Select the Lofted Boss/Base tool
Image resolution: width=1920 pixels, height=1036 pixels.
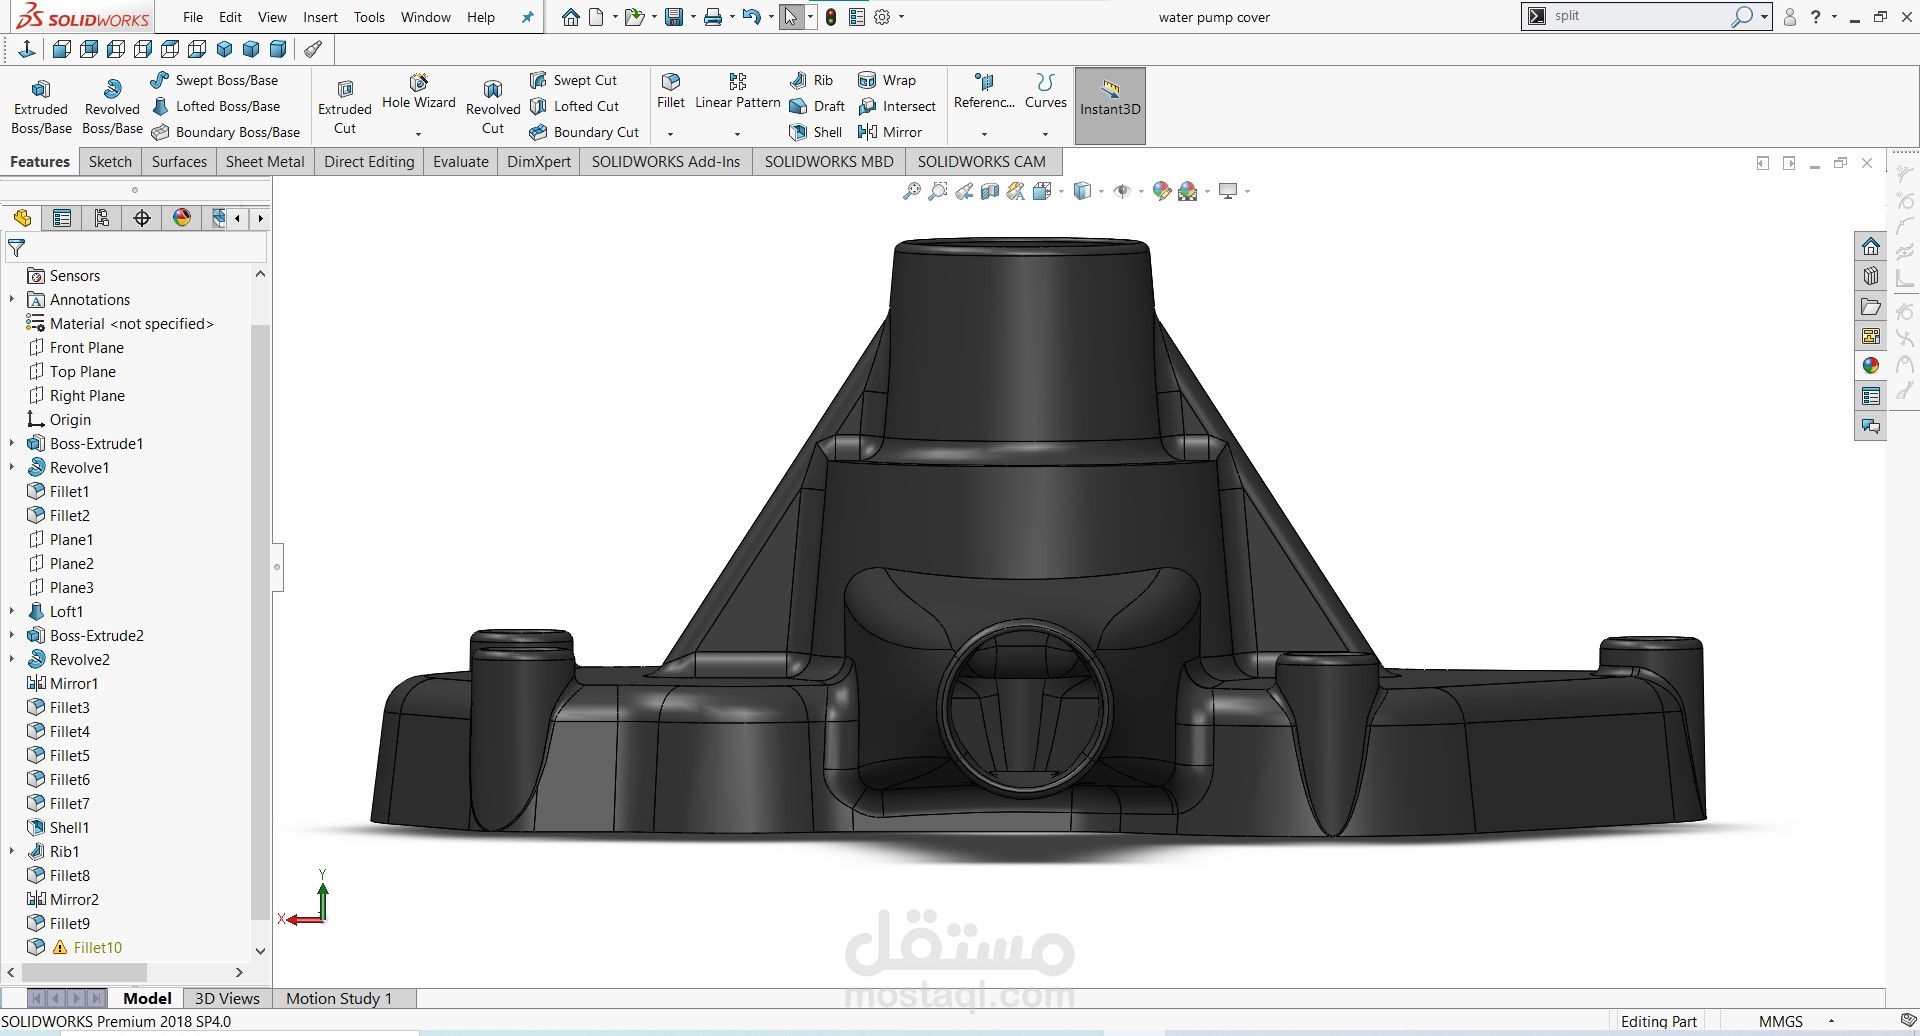point(215,106)
